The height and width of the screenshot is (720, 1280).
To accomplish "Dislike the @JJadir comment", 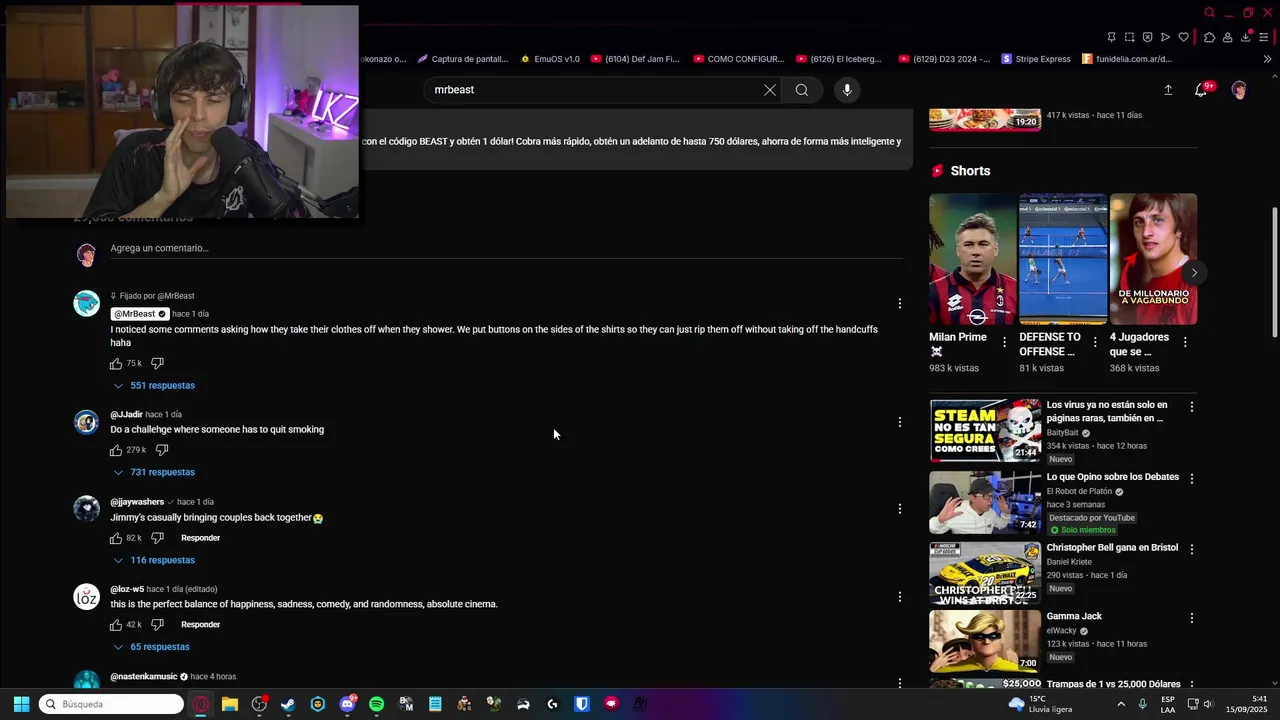I will point(162,450).
